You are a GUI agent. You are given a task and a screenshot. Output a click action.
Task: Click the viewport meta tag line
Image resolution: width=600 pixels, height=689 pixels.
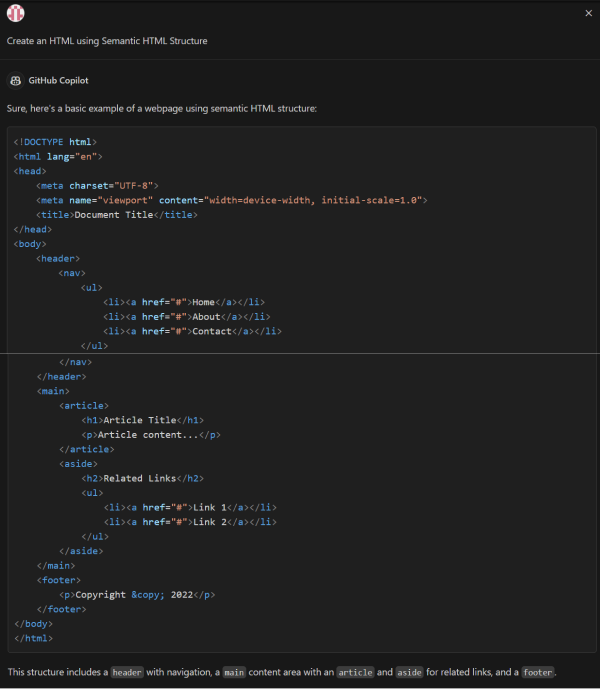(x=231, y=200)
